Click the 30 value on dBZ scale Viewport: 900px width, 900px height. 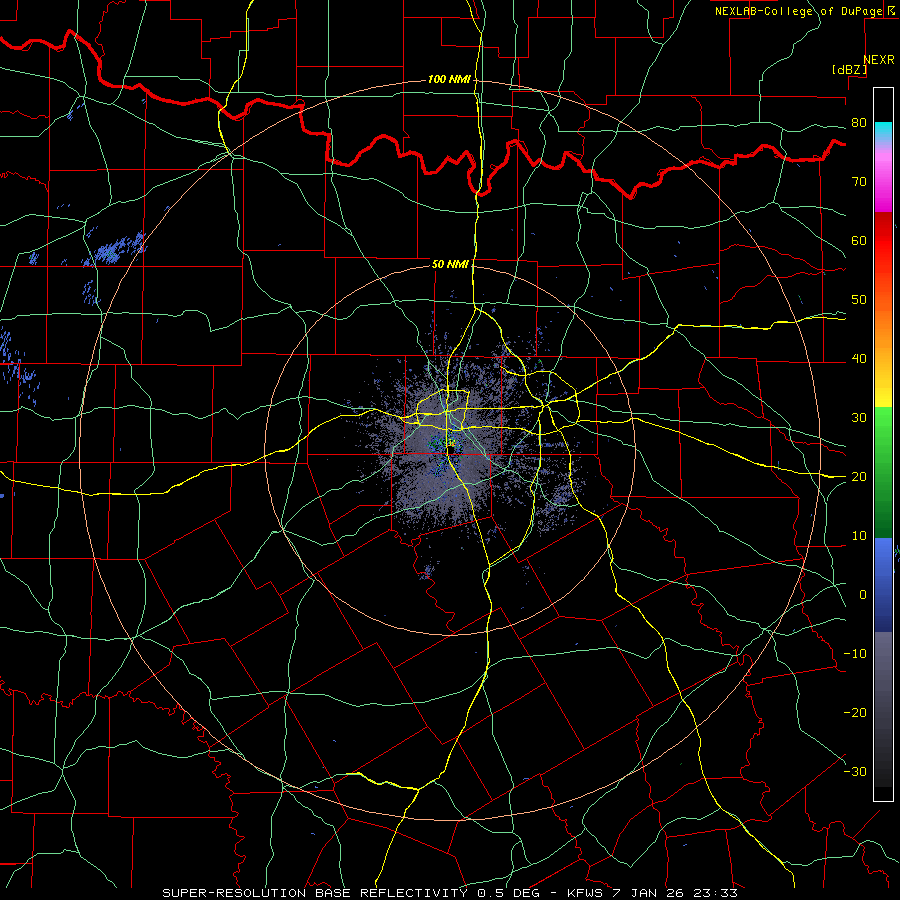pyautogui.click(x=859, y=418)
